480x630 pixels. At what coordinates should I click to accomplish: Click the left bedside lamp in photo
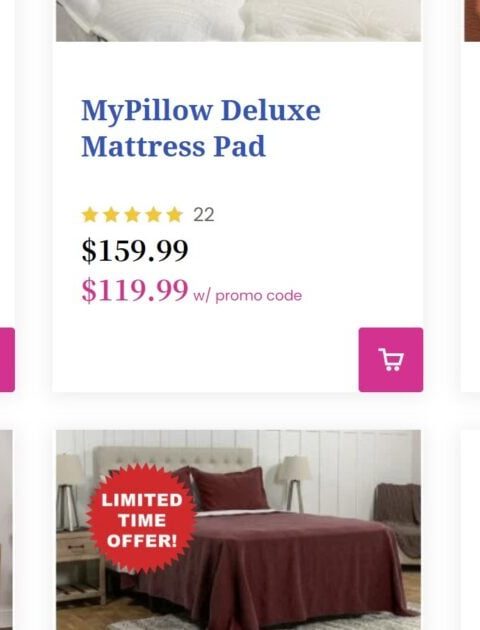tap(69, 492)
